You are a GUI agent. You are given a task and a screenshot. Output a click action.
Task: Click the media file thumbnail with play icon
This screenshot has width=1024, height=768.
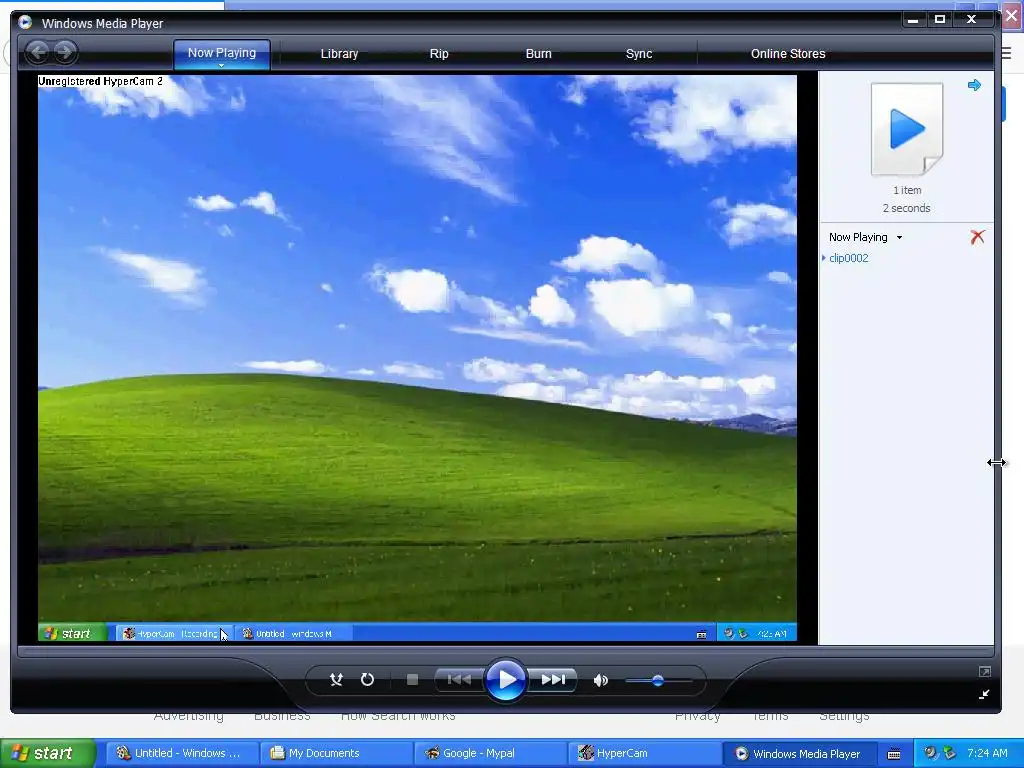click(x=907, y=129)
